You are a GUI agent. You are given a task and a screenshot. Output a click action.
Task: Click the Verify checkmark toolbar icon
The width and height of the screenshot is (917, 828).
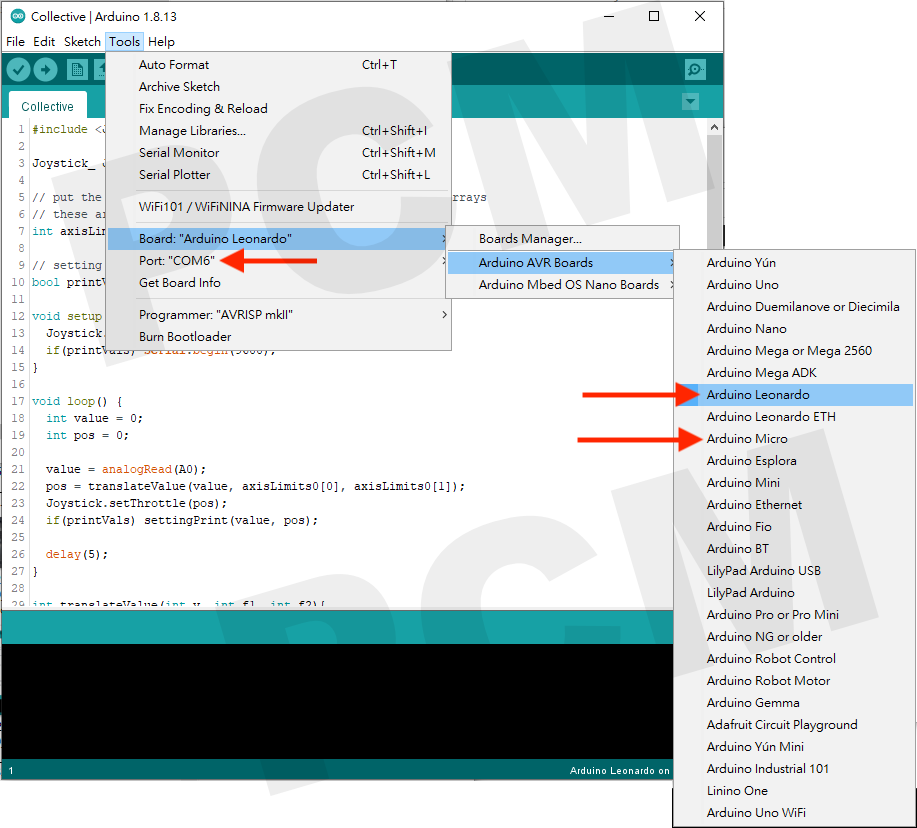[19, 70]
